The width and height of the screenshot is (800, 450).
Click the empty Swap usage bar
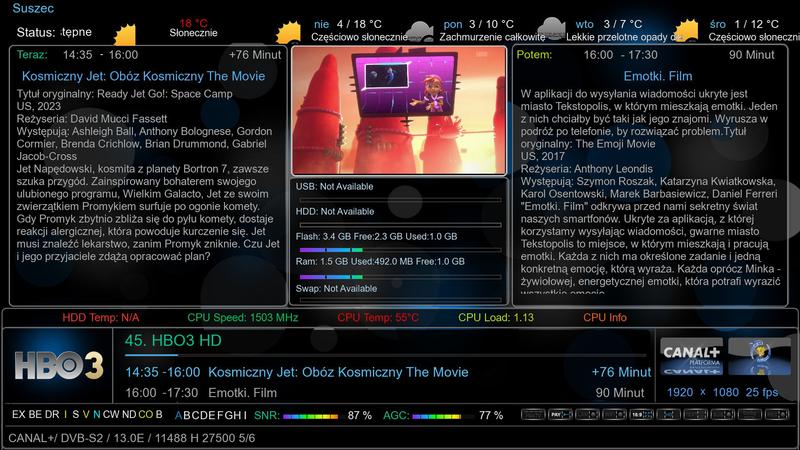click(x=400, y=299)
